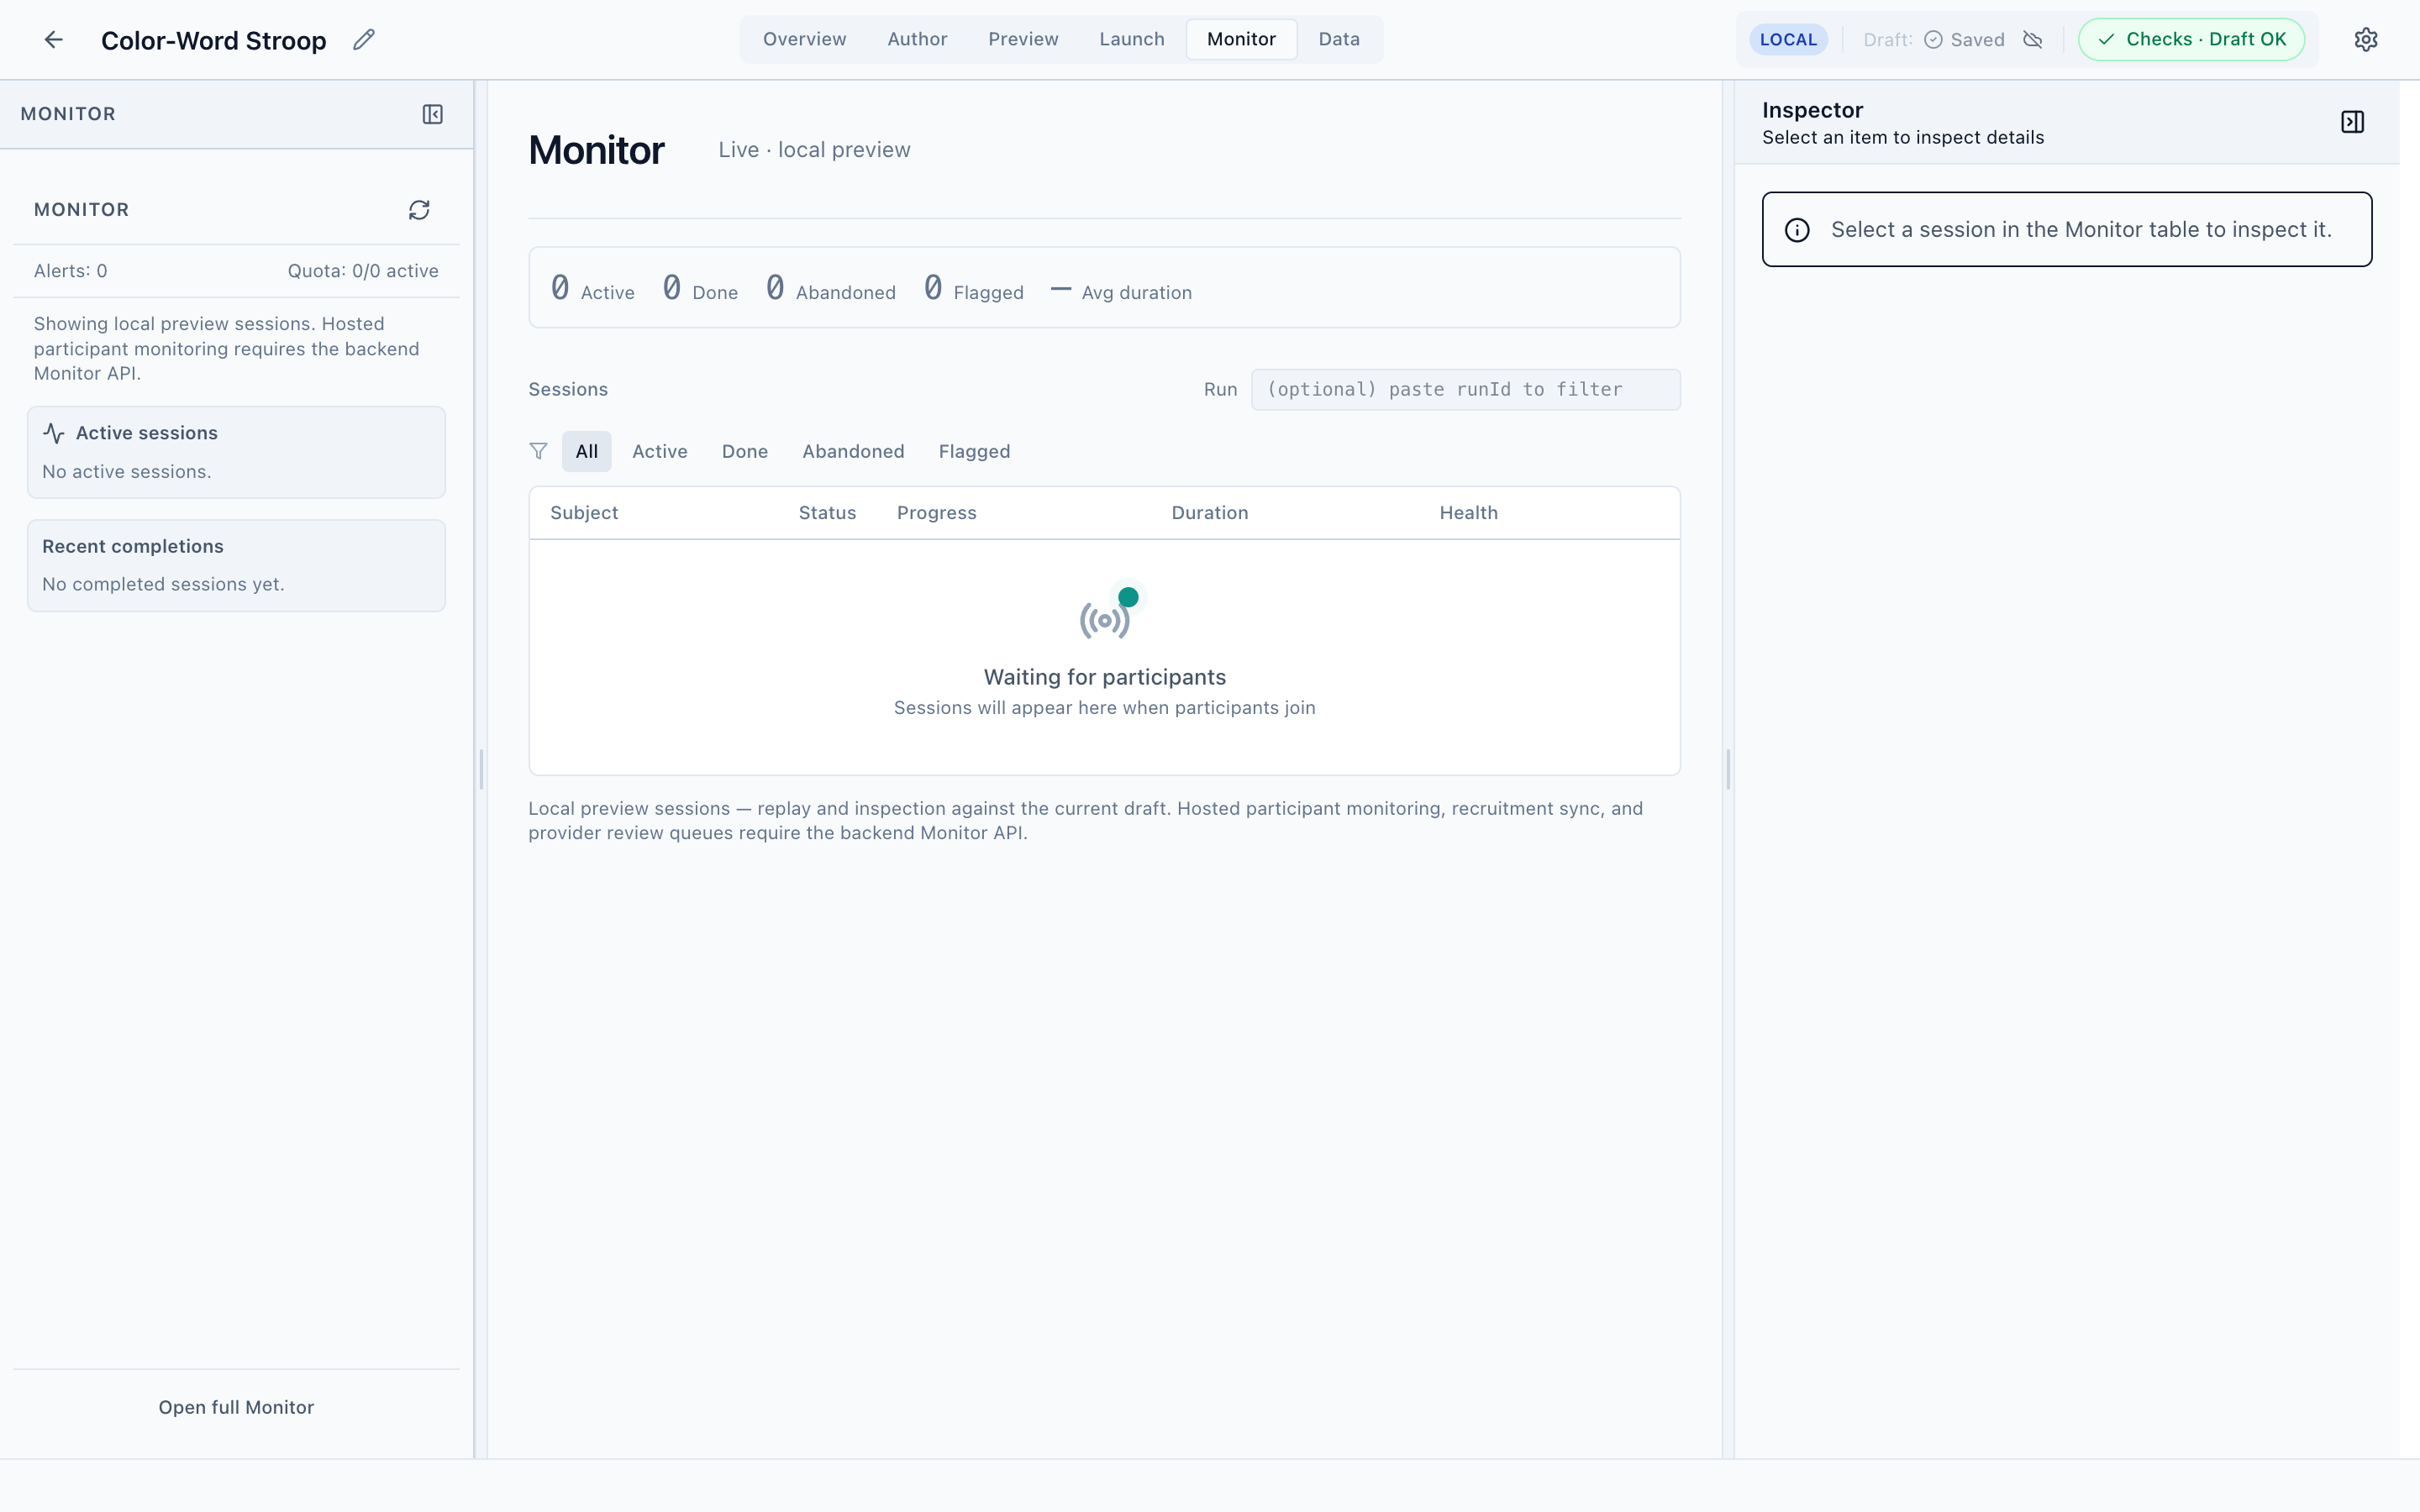
Task: Click 'No completed sessions yet.' text
Action: (163, 584)
